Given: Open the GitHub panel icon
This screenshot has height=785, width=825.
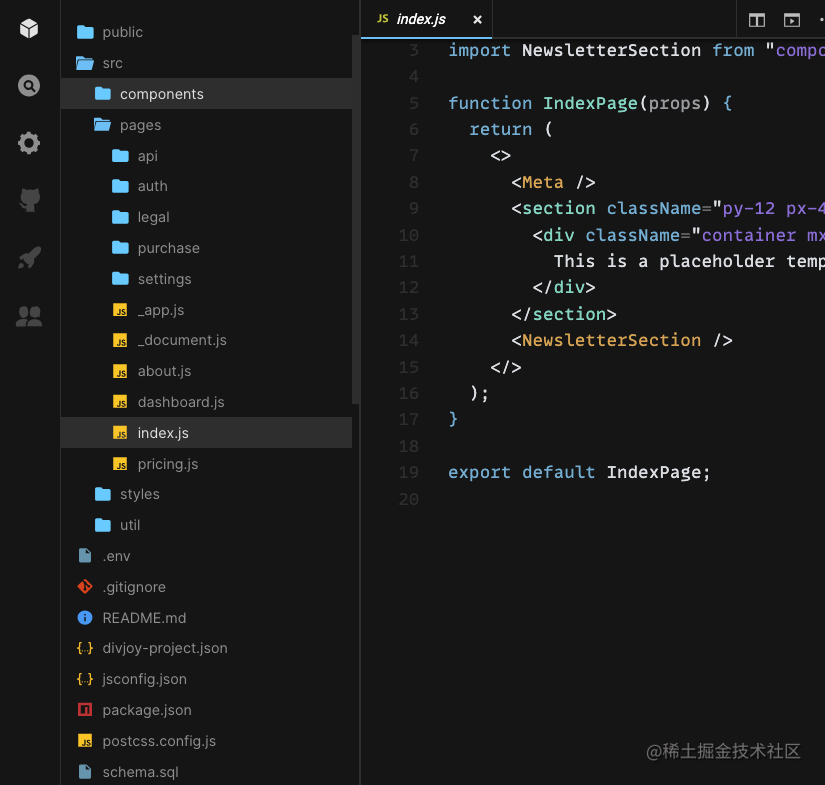Looking at the screenshot, I should (x=29, y=200).
